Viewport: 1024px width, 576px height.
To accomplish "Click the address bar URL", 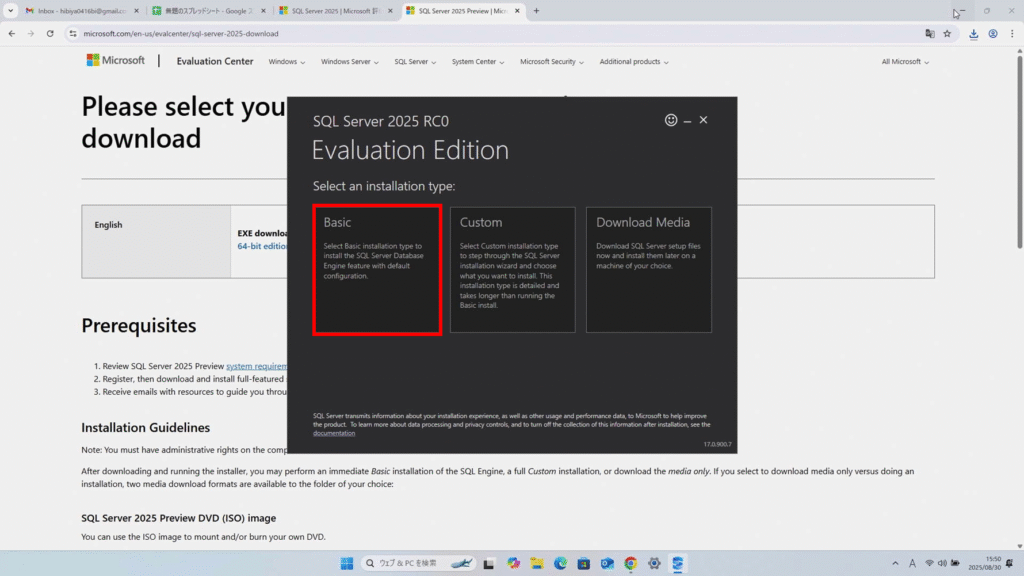I will pos(181,33).
